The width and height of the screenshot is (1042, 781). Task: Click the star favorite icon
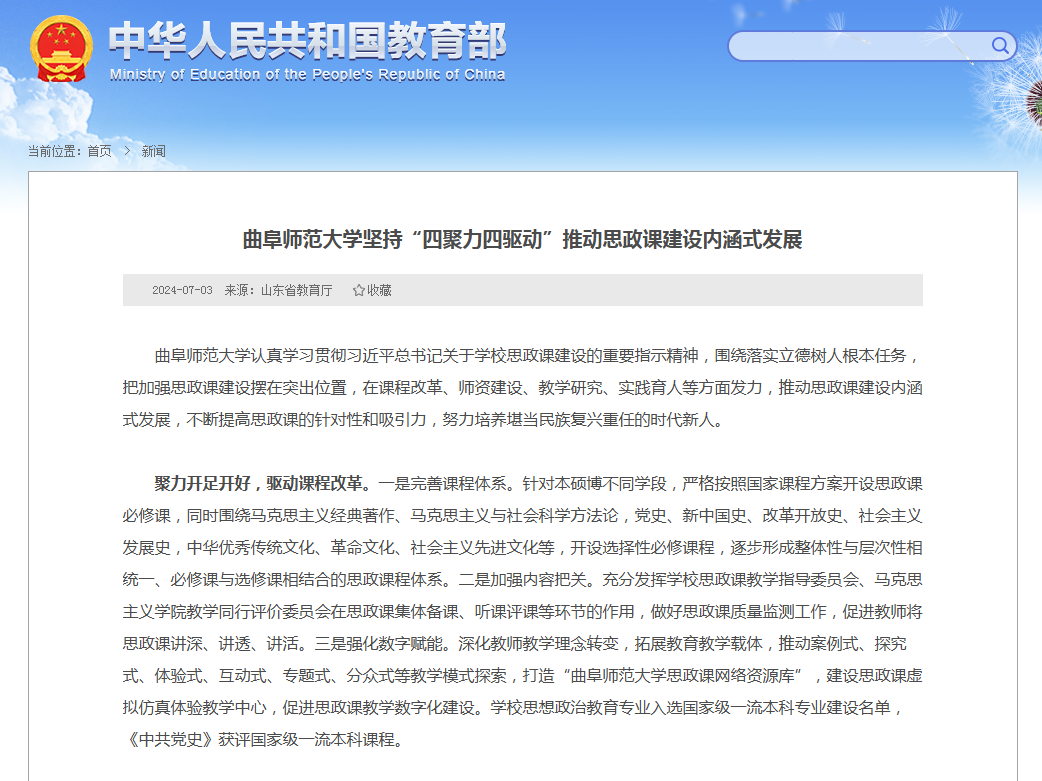358,290
